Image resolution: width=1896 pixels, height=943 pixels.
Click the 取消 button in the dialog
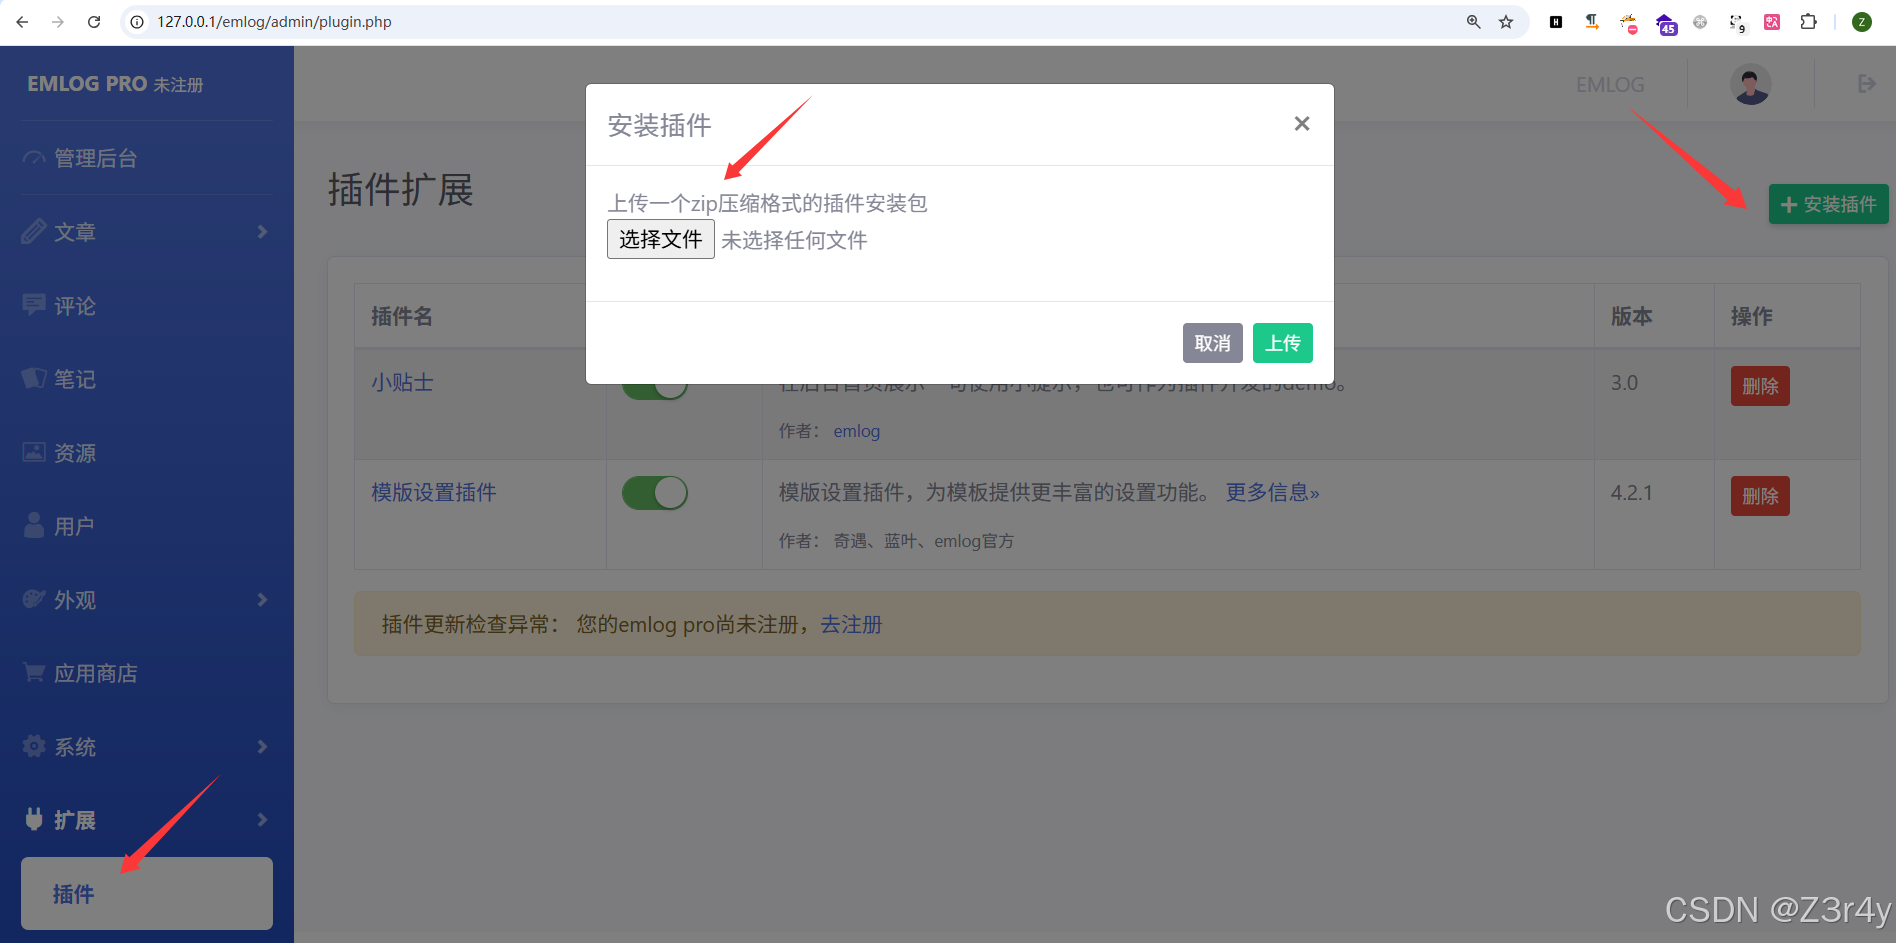tap(1213, 343)
